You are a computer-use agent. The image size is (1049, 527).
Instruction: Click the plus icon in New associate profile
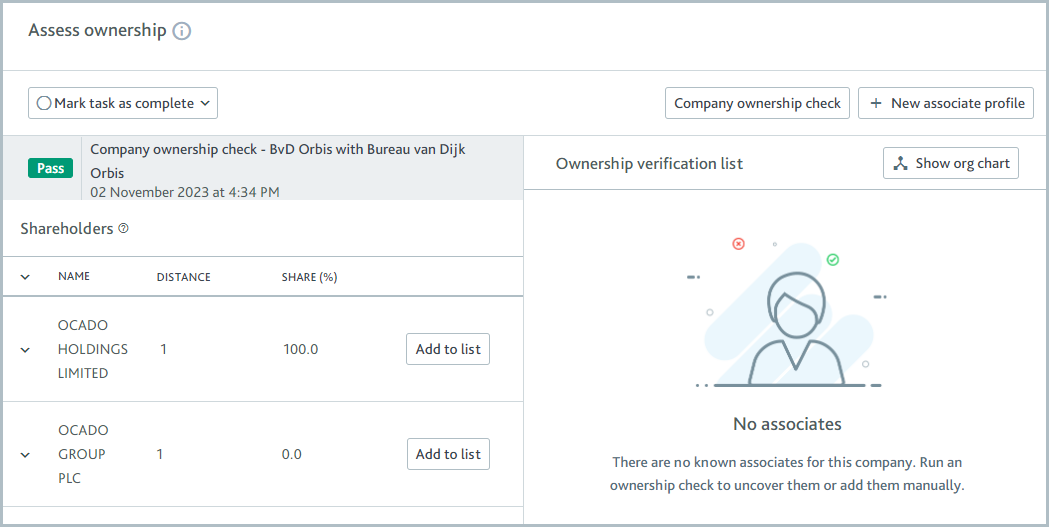pos(876,103)
